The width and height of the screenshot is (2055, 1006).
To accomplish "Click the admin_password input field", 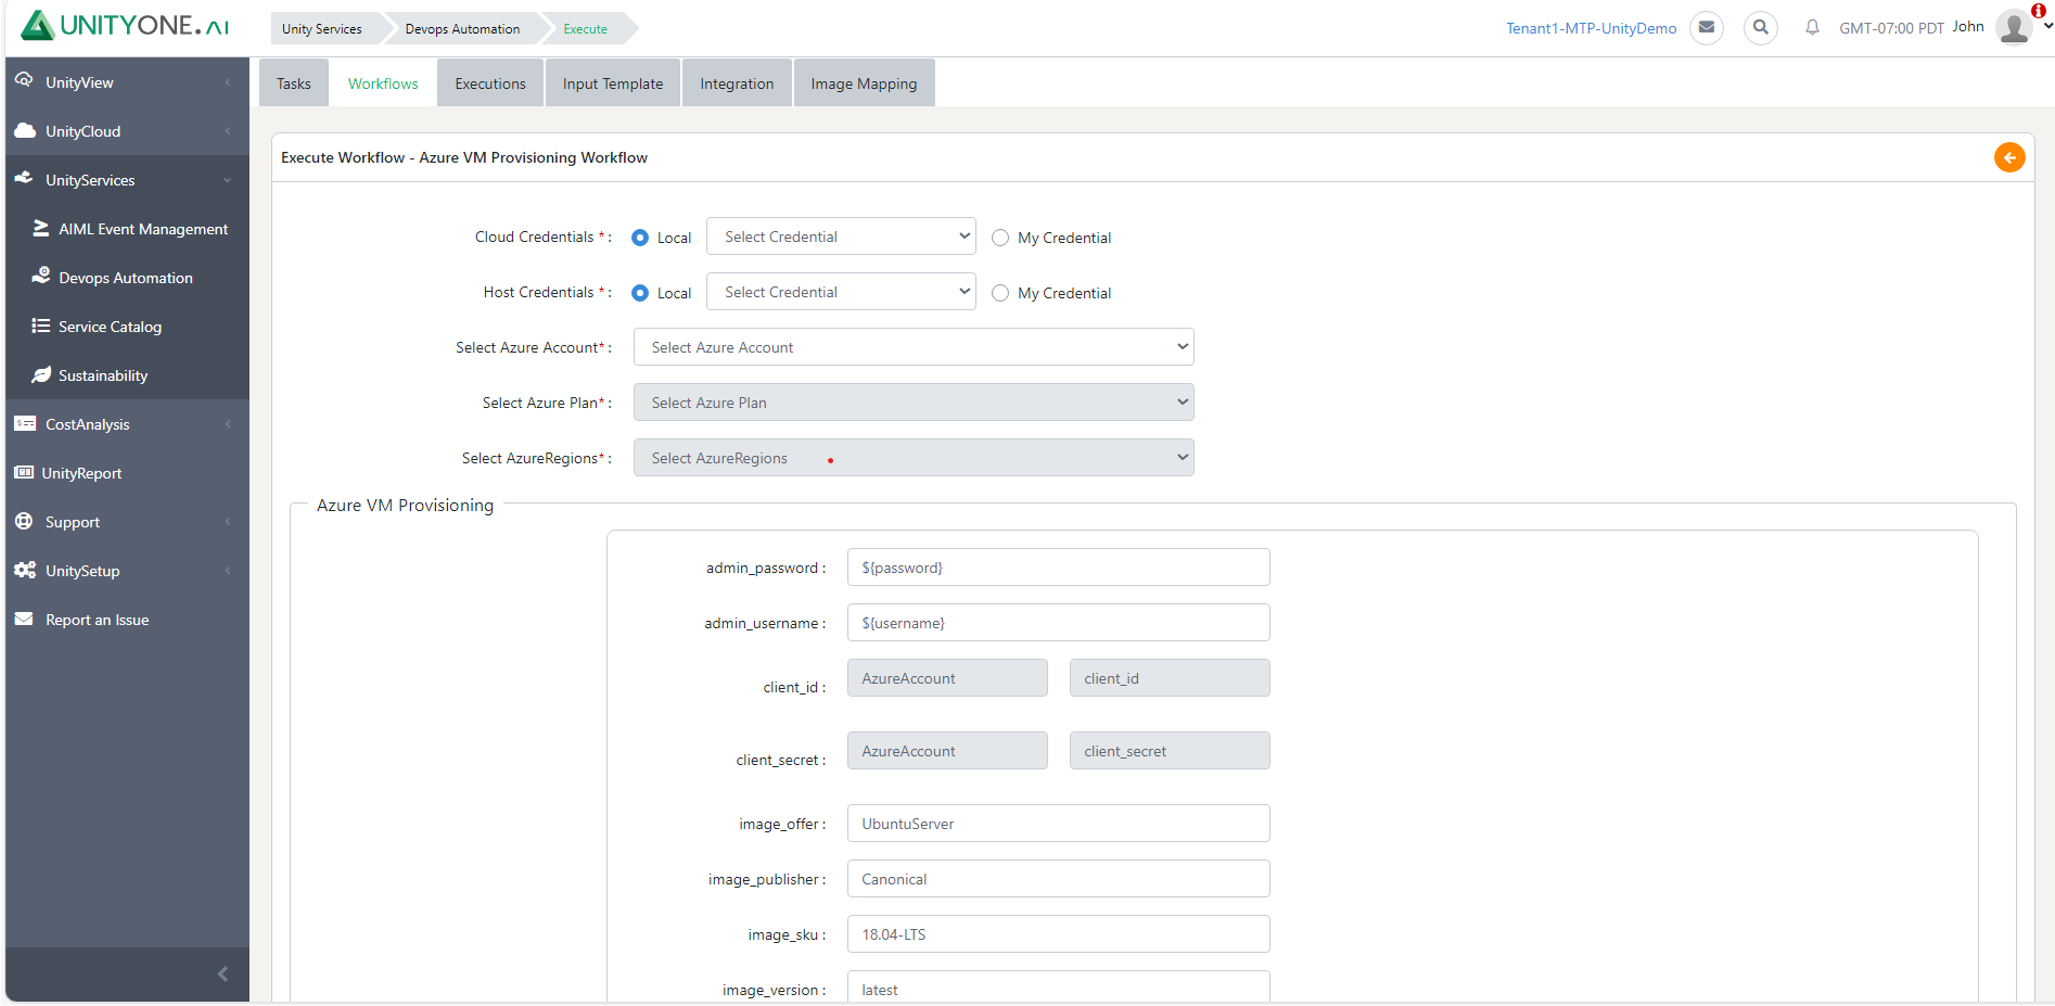I will 1058,567.
